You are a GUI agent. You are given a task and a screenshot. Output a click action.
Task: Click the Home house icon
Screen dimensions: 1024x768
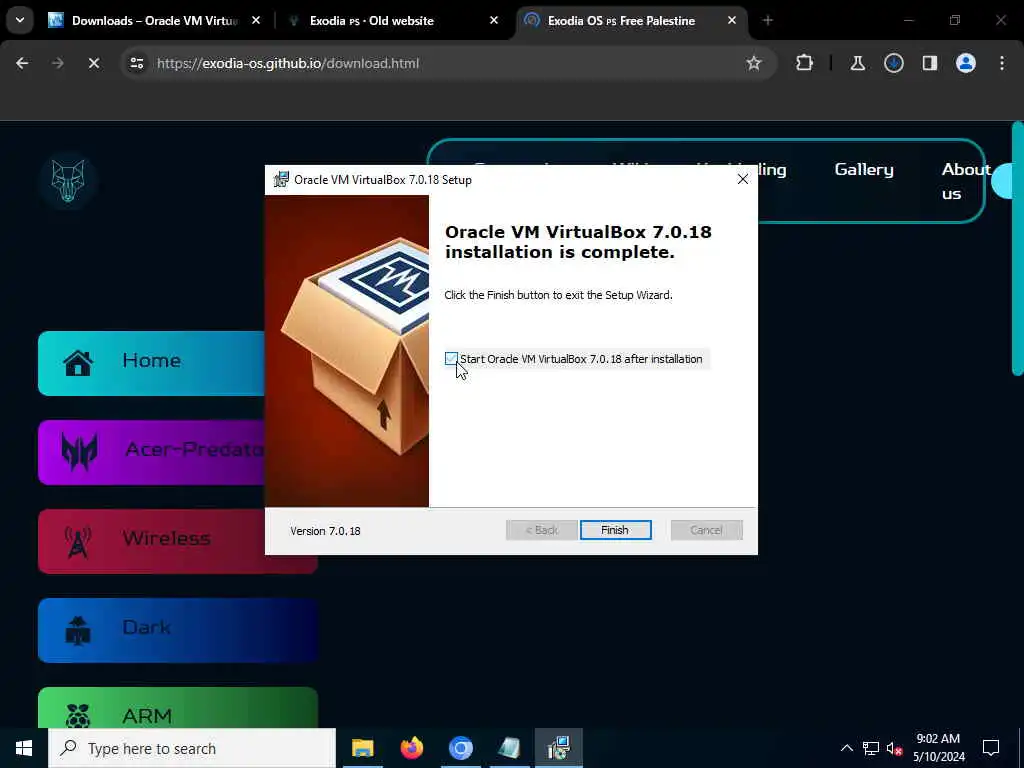click(78, 363)
